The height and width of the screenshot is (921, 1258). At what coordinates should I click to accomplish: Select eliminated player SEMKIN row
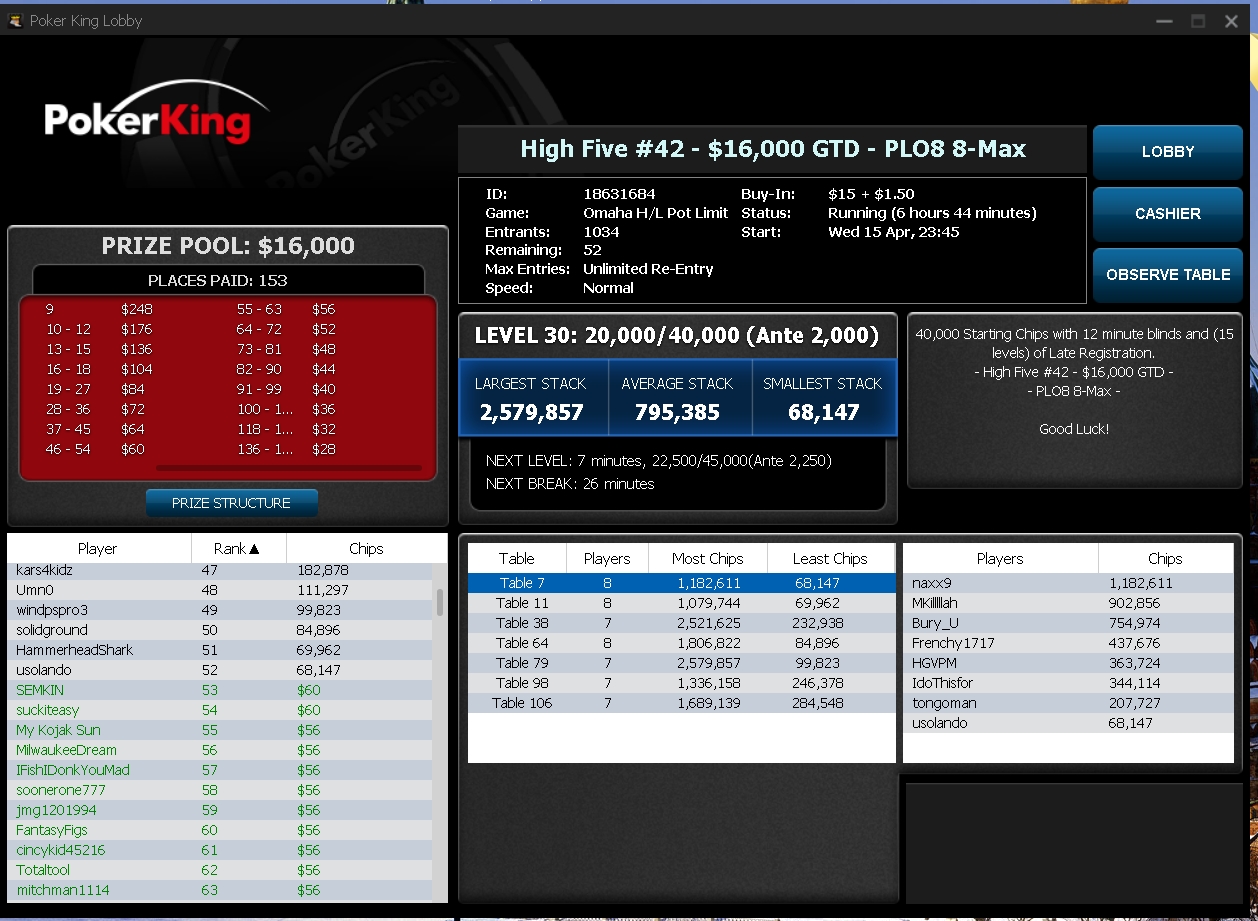[220, 690]
